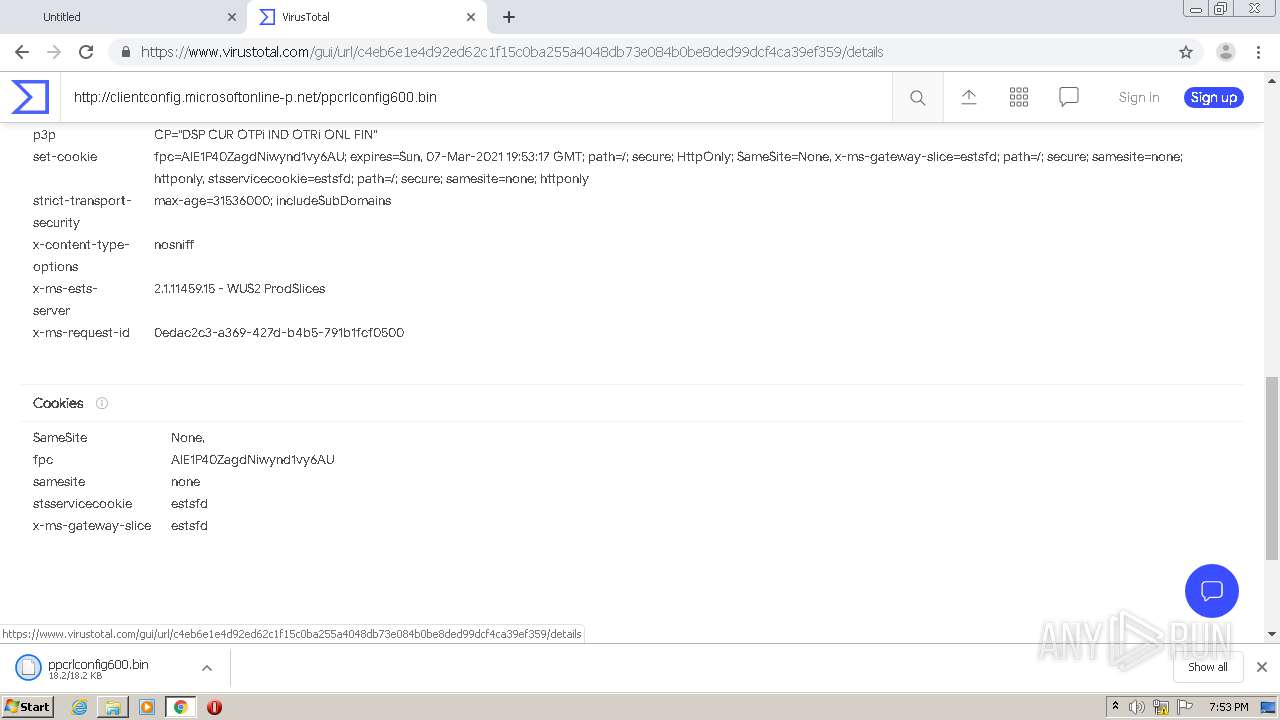Click the page vertical scrollbar thumb

1271,468
